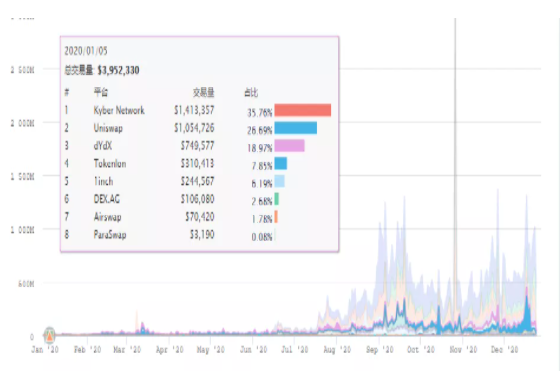Click the Aug '20 axis label
The width and height of the screenshot is (560, 371).
tap(337, 350)
